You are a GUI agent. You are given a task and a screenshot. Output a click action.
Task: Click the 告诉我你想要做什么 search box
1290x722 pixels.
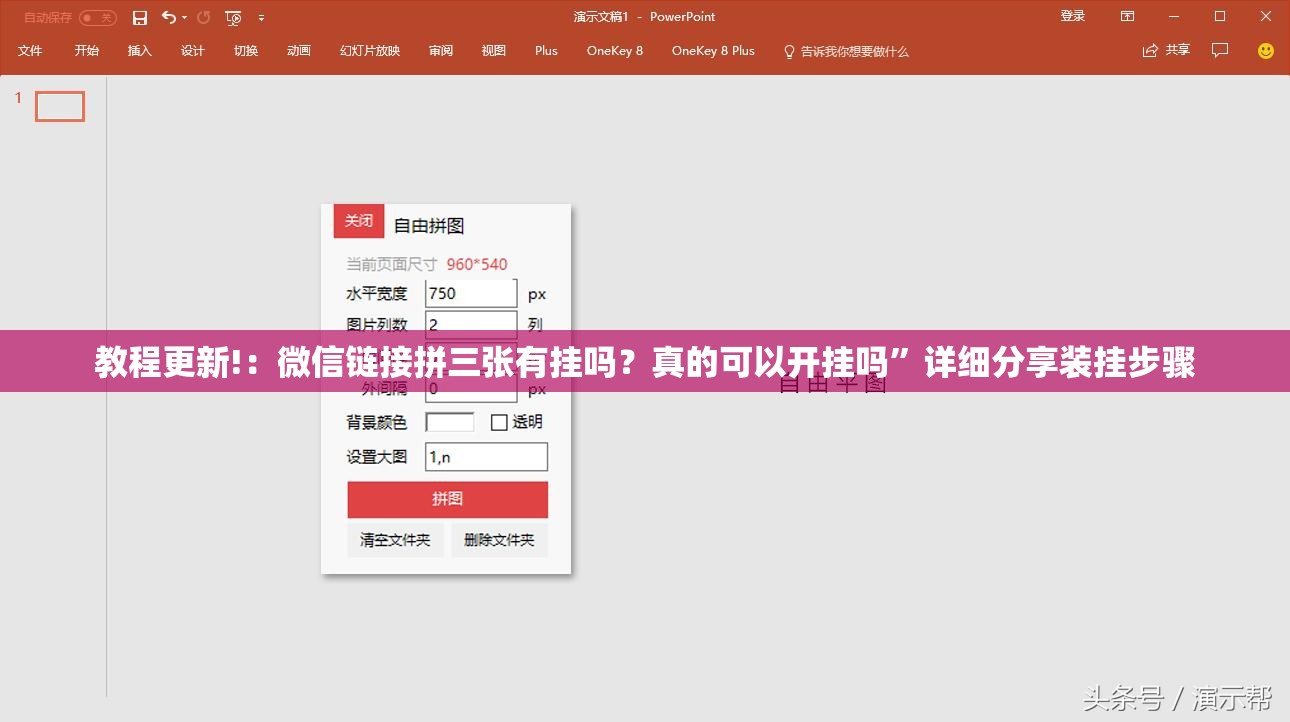click(846, 51)
